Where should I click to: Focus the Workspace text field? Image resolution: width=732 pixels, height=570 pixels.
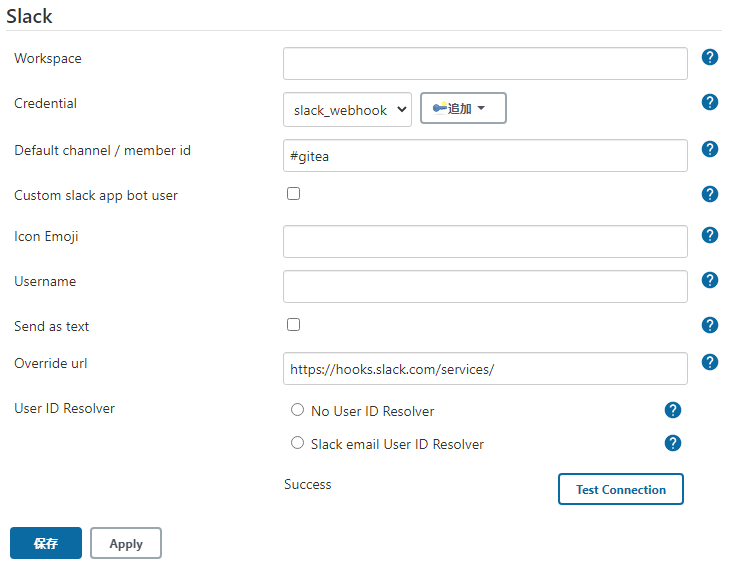tap(485, 64)
